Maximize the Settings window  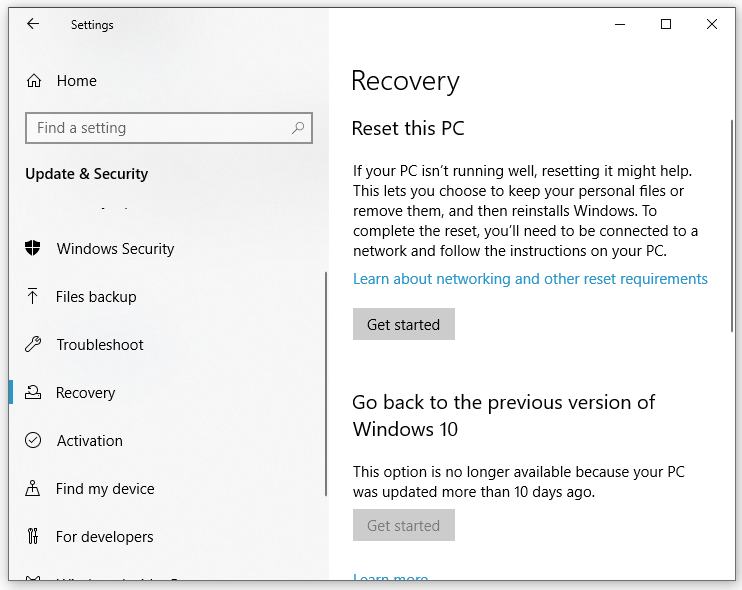[x=666, y=24]
